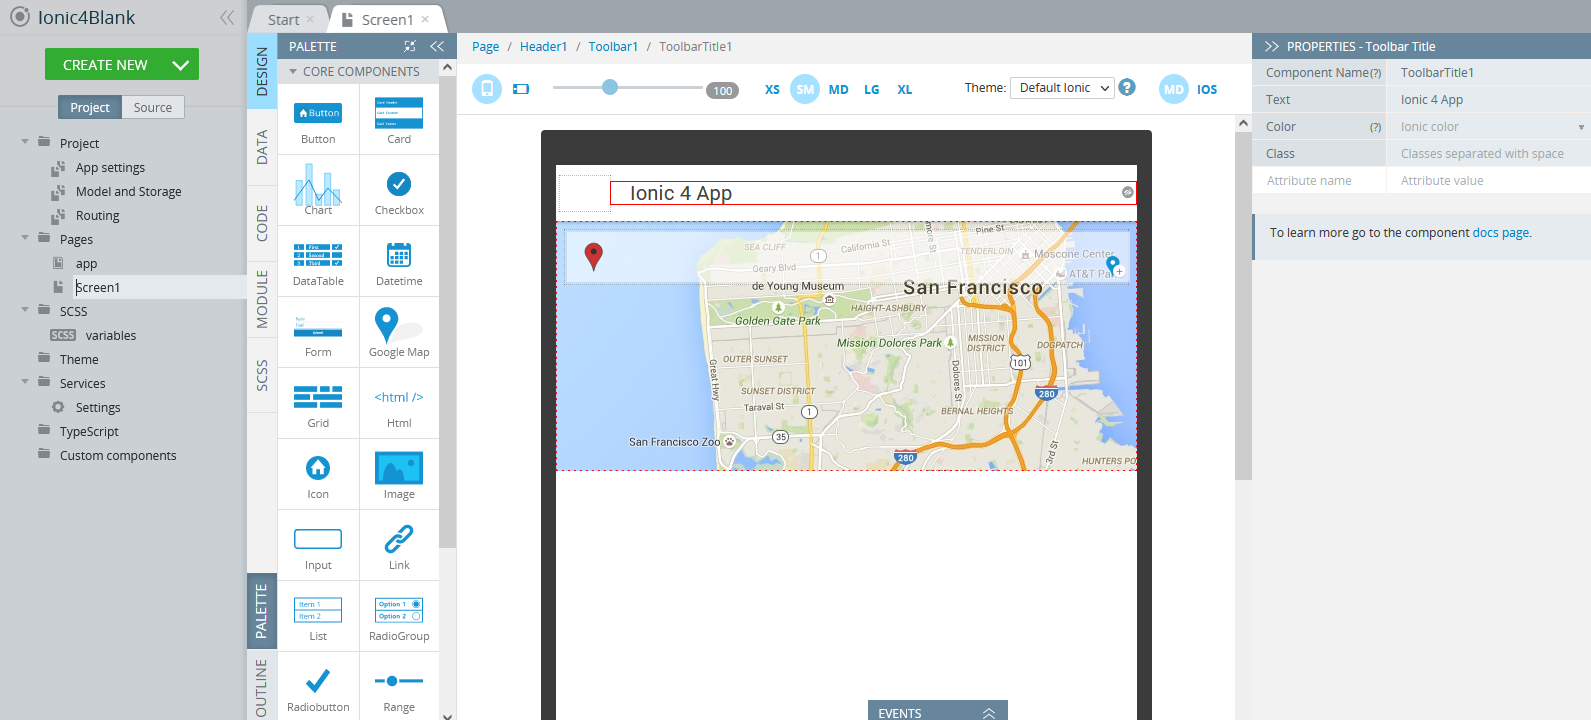The width and height of the screenshot is (1591, 720).
Task: Collapse the project sidebar with double arrows
Action: coord(227,18)
